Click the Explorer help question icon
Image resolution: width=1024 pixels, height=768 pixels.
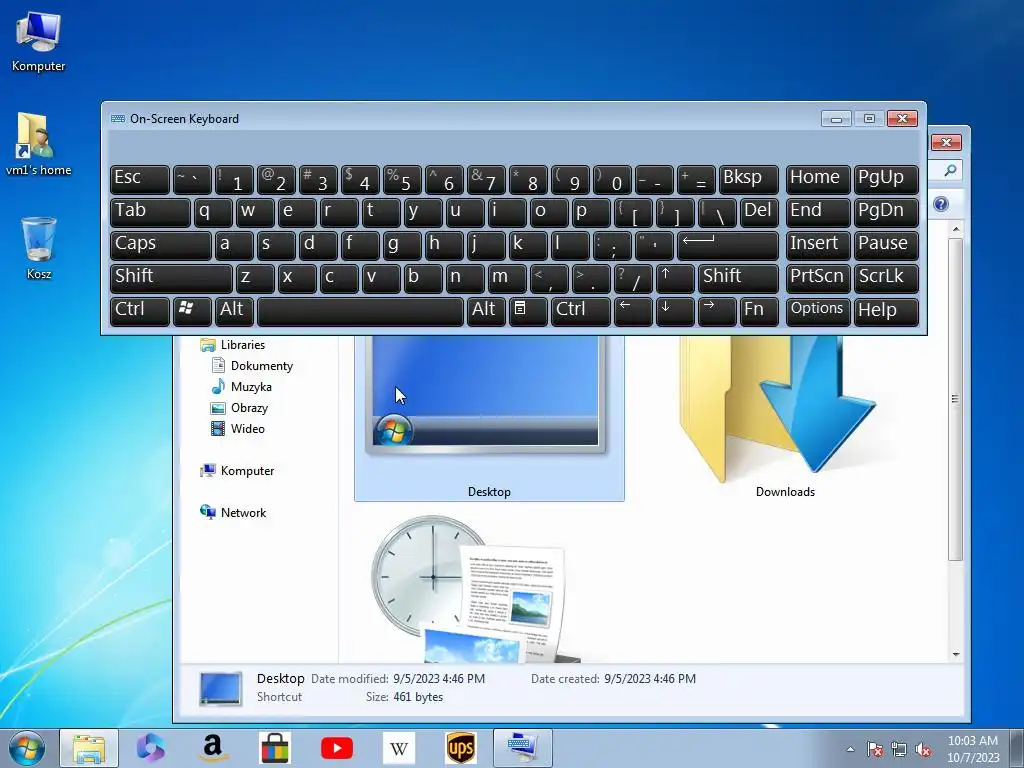point(941,204)
